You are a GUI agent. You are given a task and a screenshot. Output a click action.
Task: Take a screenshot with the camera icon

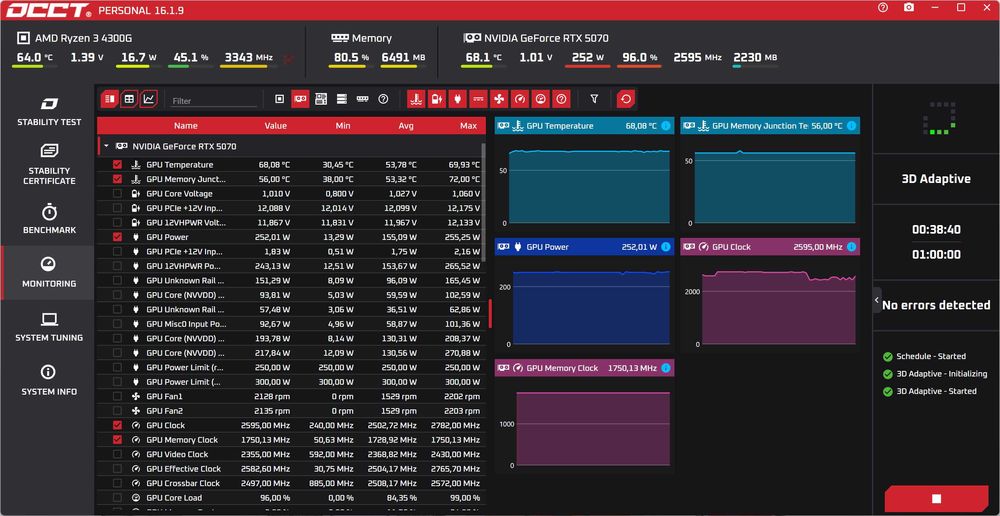909,8
